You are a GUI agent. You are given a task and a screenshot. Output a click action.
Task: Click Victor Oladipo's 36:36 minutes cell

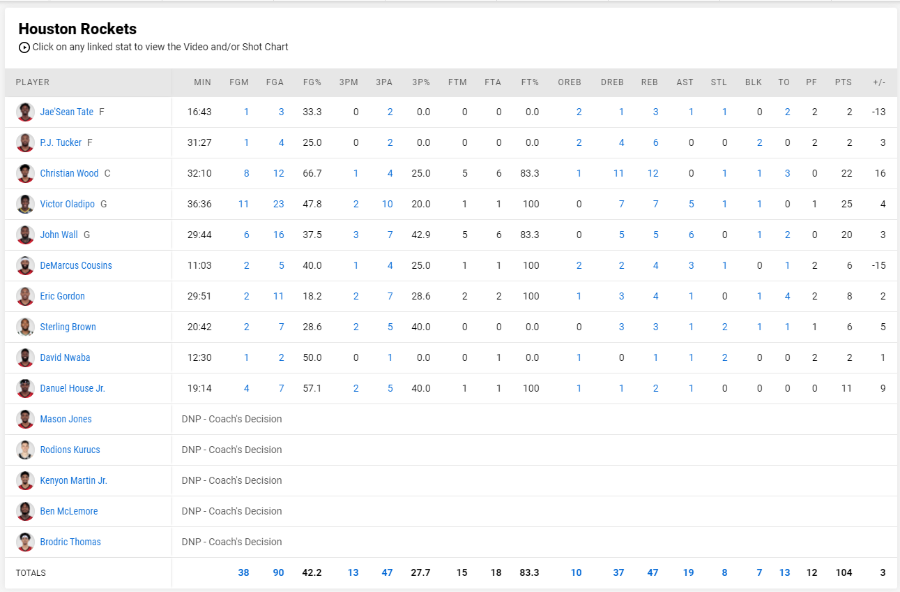click(x=199, y=204)
